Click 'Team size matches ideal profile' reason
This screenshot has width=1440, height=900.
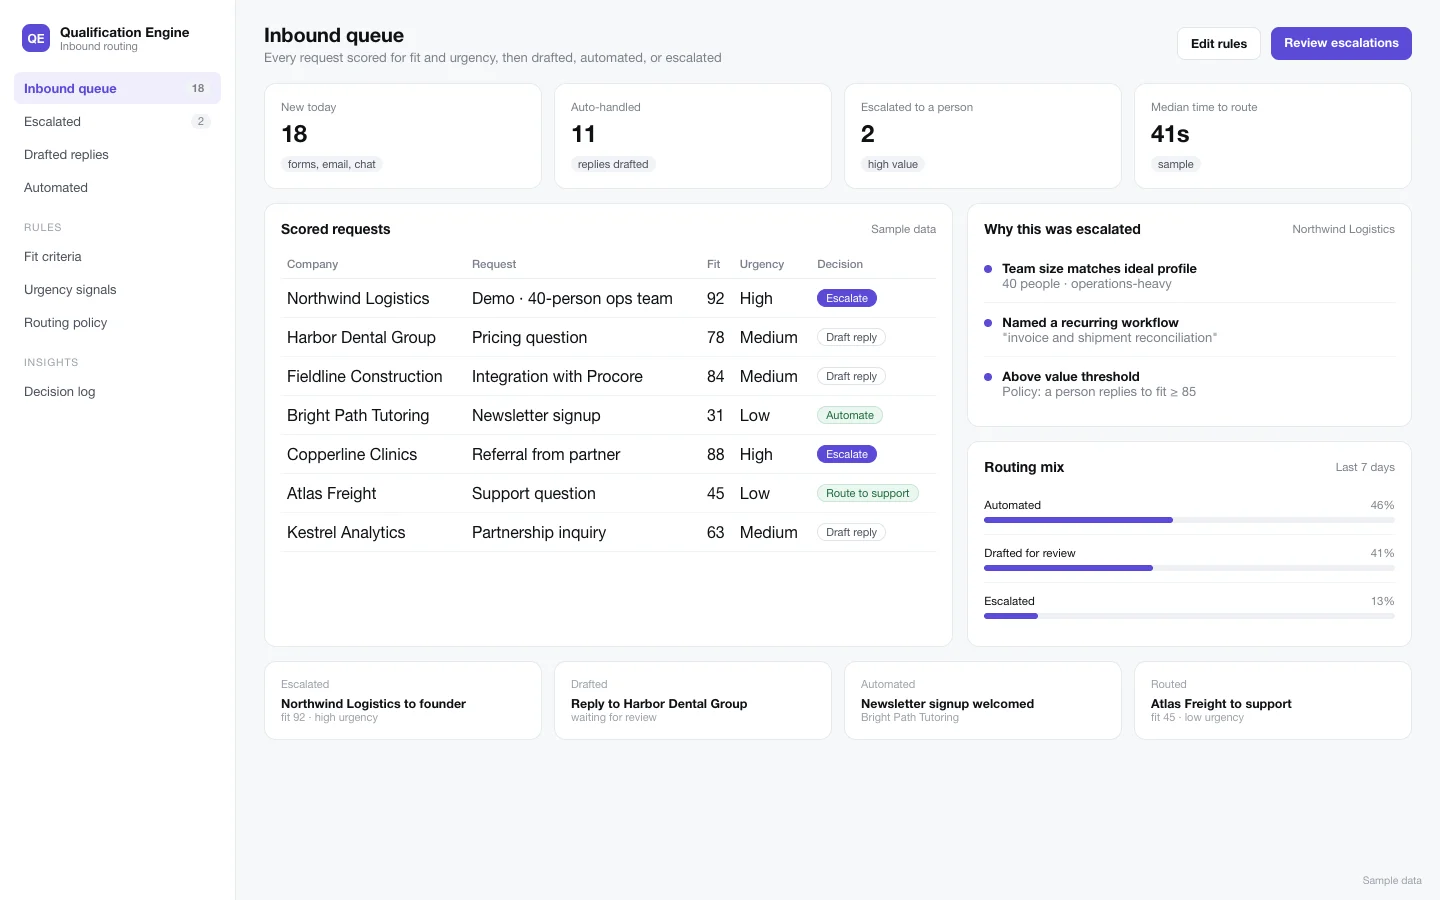point(1099,268)
